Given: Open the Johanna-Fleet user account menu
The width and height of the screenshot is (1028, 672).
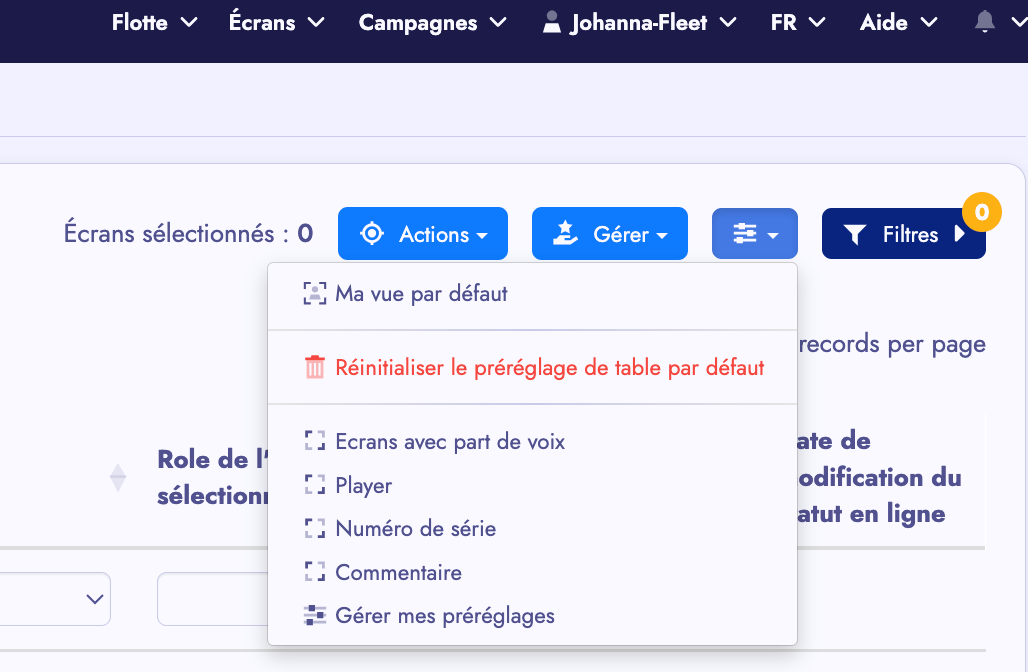Looking at the screenshot, I should [640, 22].
